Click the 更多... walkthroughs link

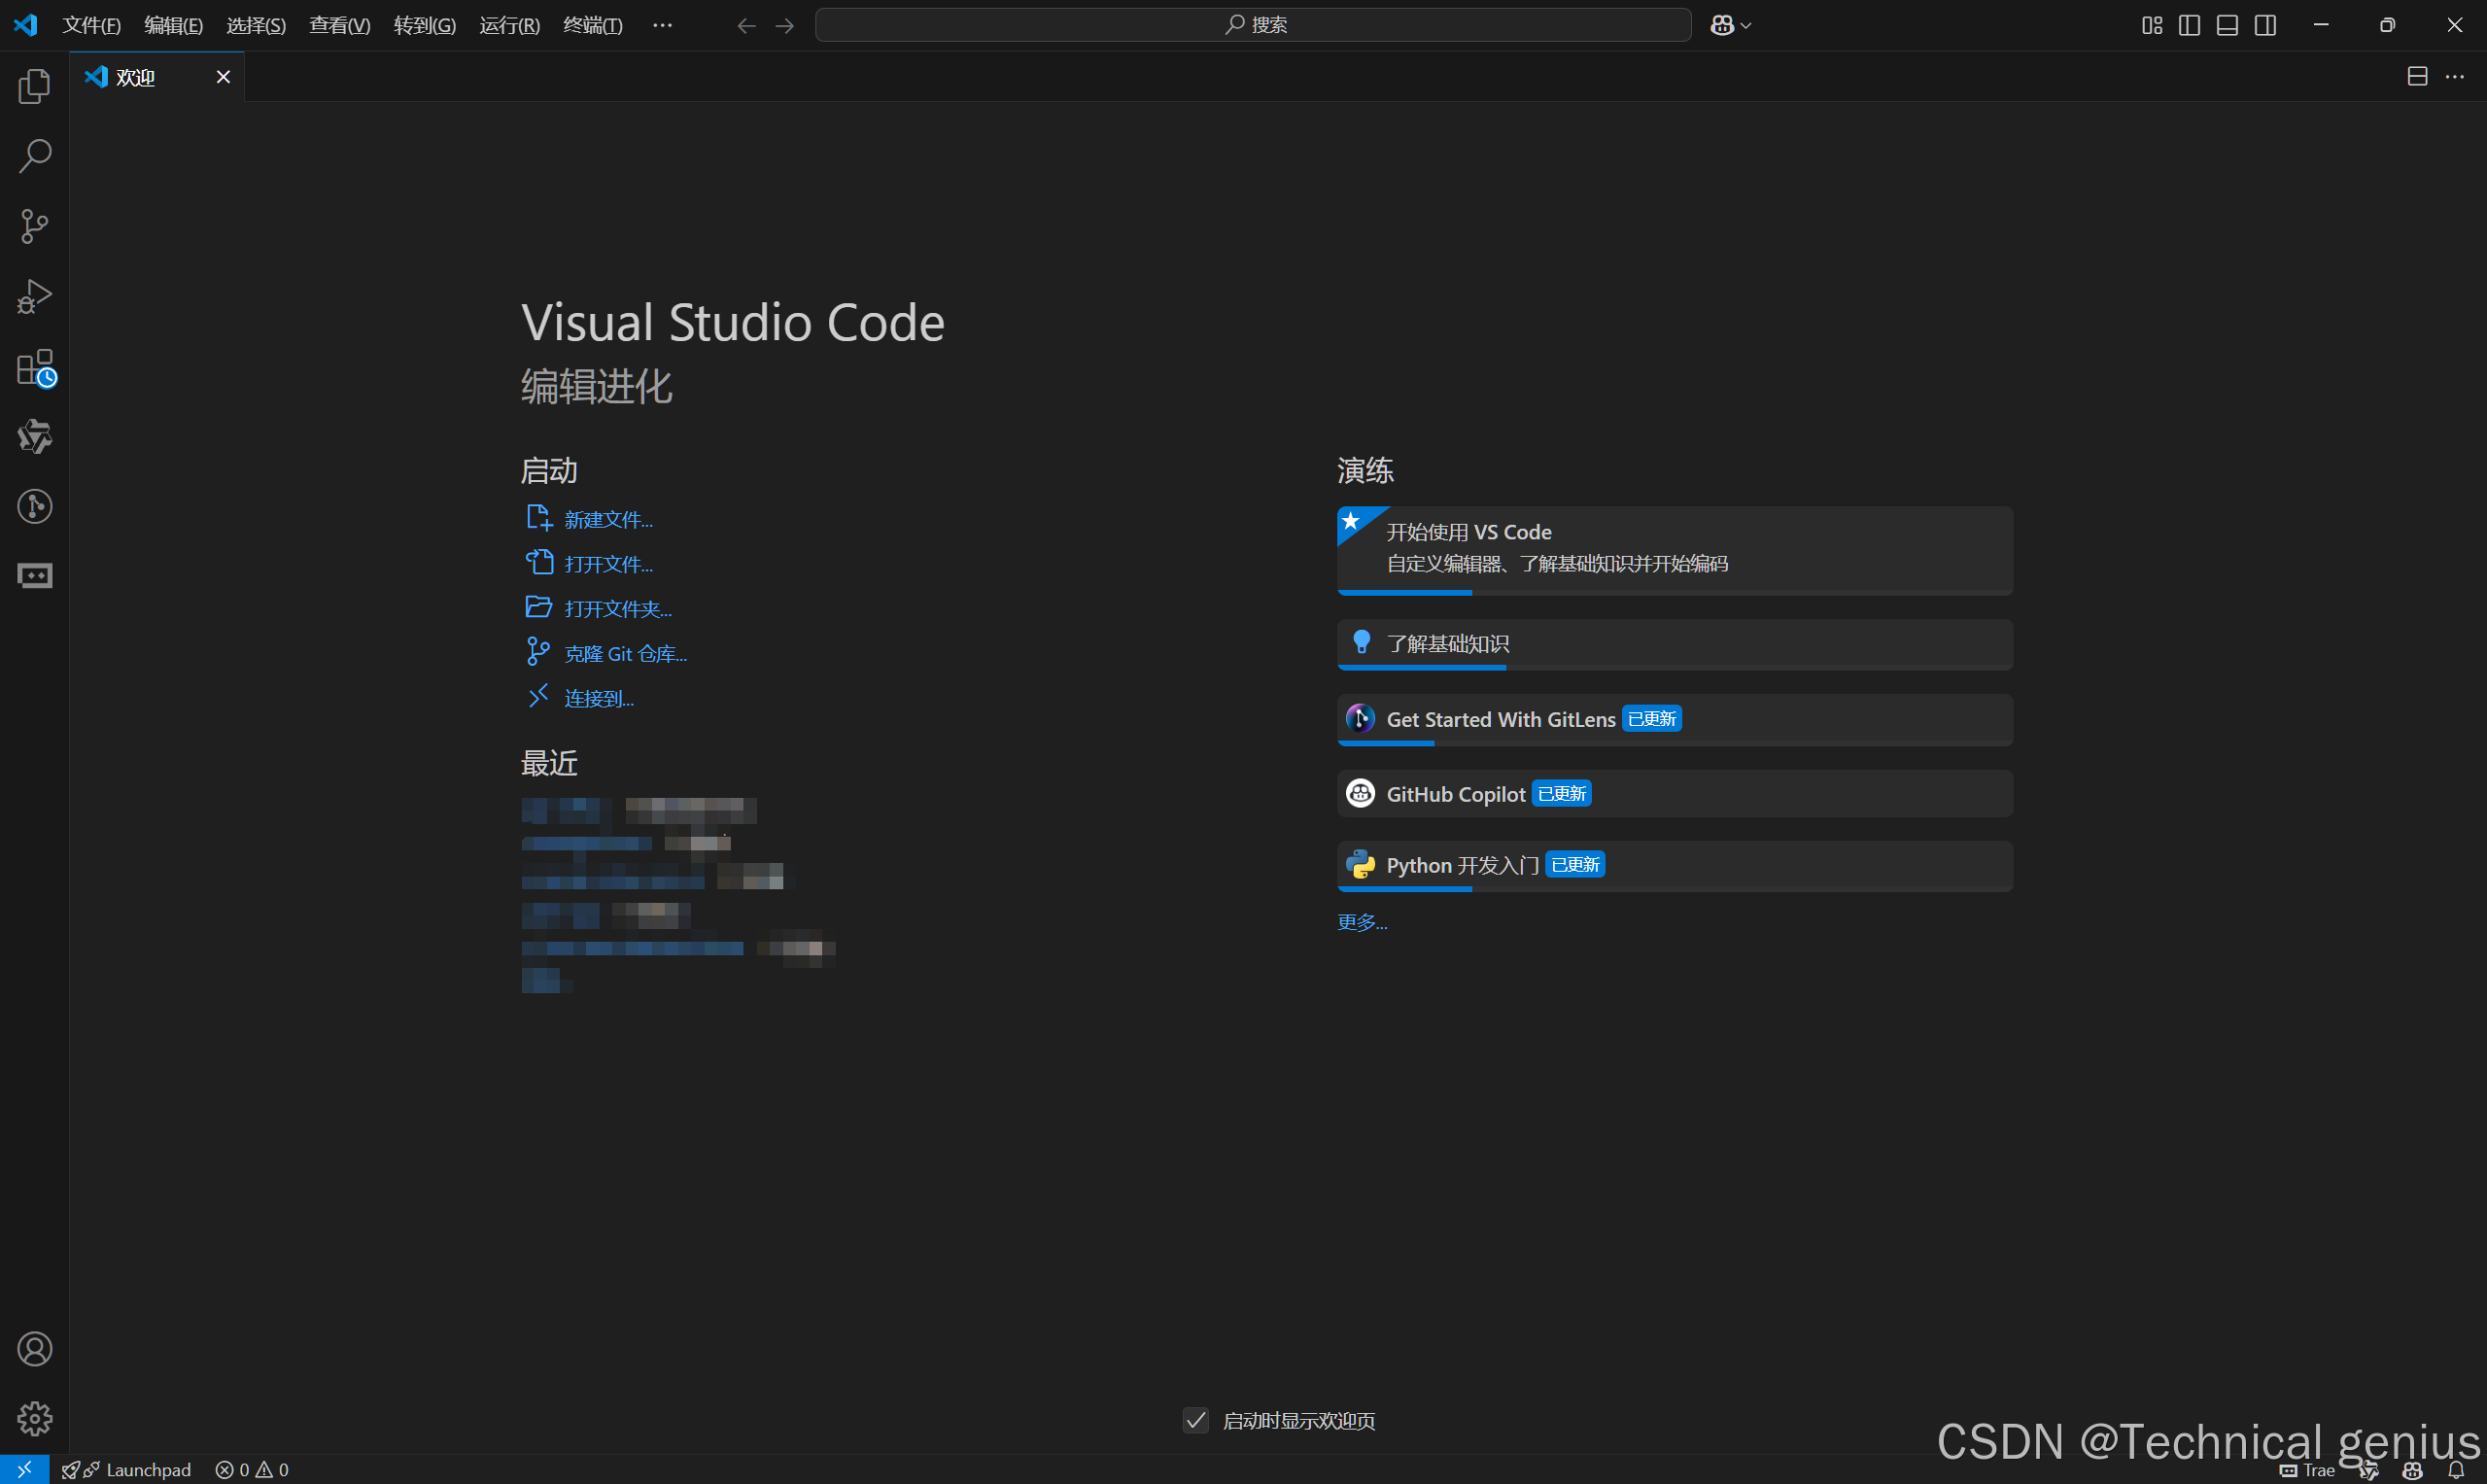[1362, 922]
